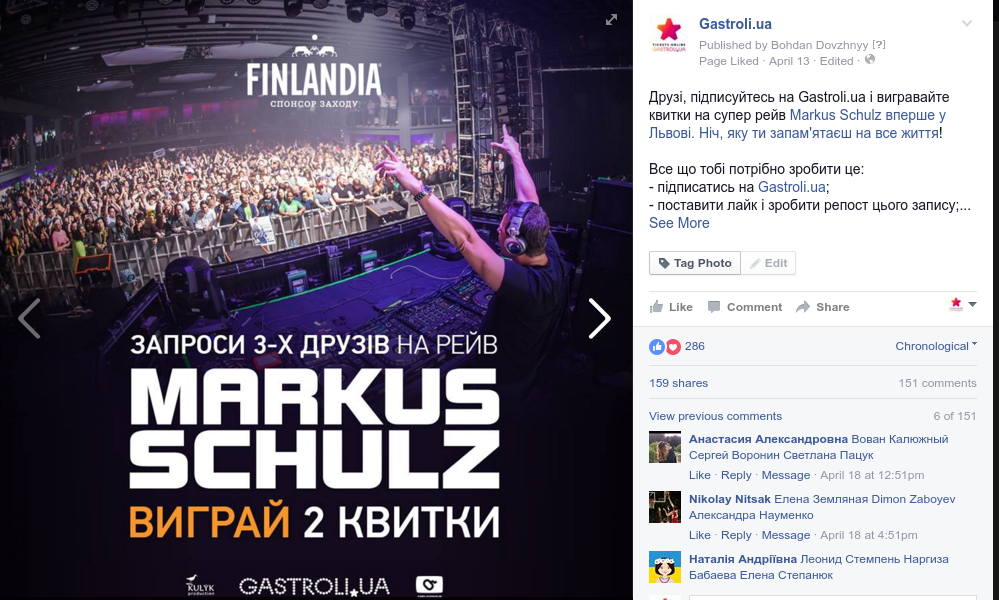Go to the previous photo arrow
The width and height of the screenshot is (999, 600).
[x=29, y=318]
